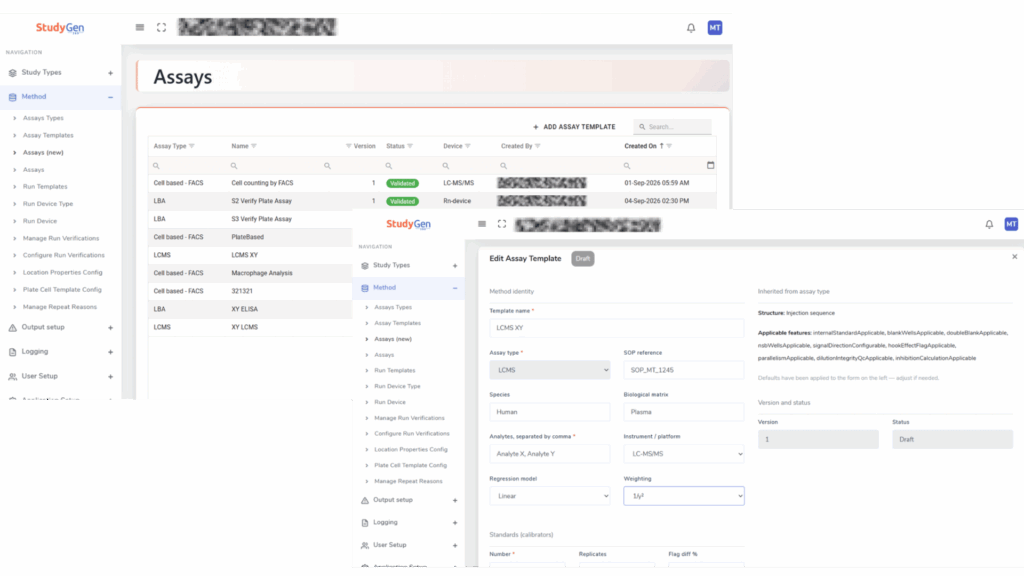Image resolution: width=1024 pixels, height=576 pixels.
Task: Click the StudyGen logo in back window
Action: [60, 27]
